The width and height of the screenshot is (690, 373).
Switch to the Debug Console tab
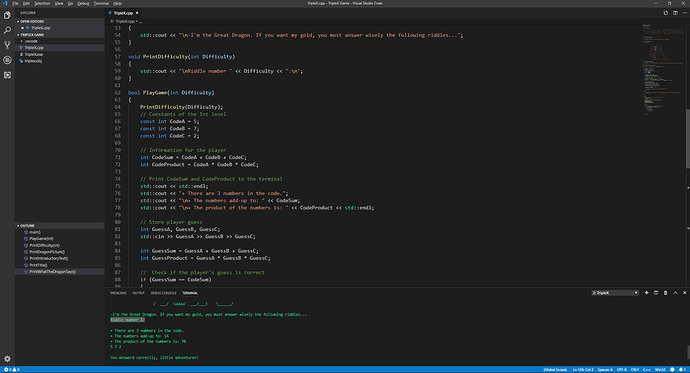click(x=163, y=293)
